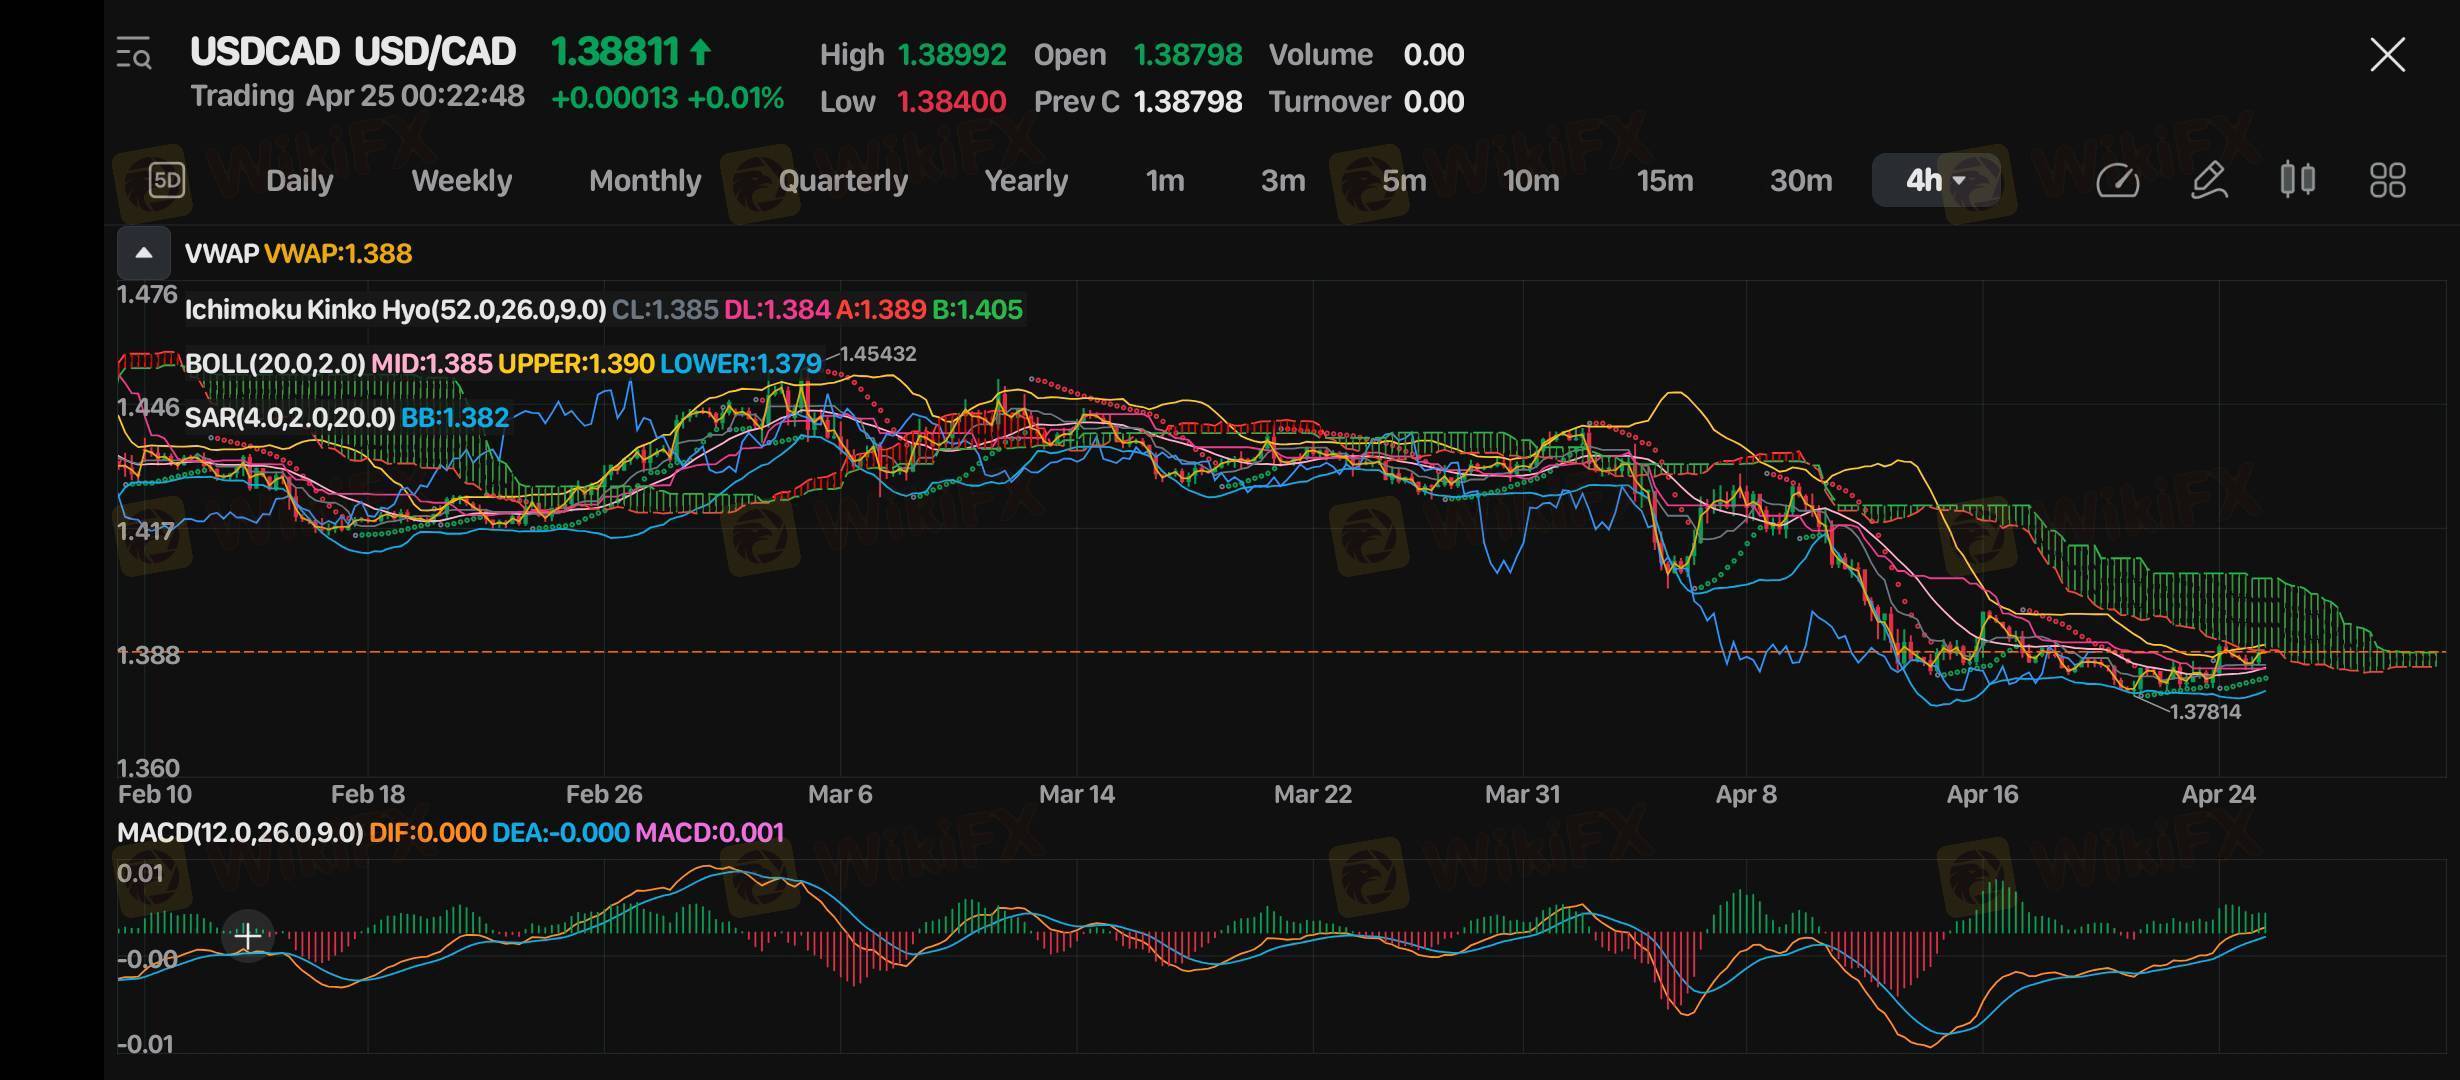Open the MACD(12.0,26.0,9.0) indicator settings
The height and width of the screenshot is (1080, 2460).
coord(240,832)
